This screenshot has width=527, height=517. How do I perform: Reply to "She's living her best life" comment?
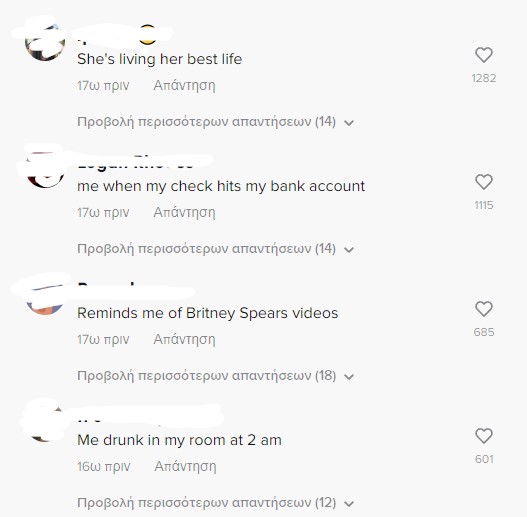(185, 85)
